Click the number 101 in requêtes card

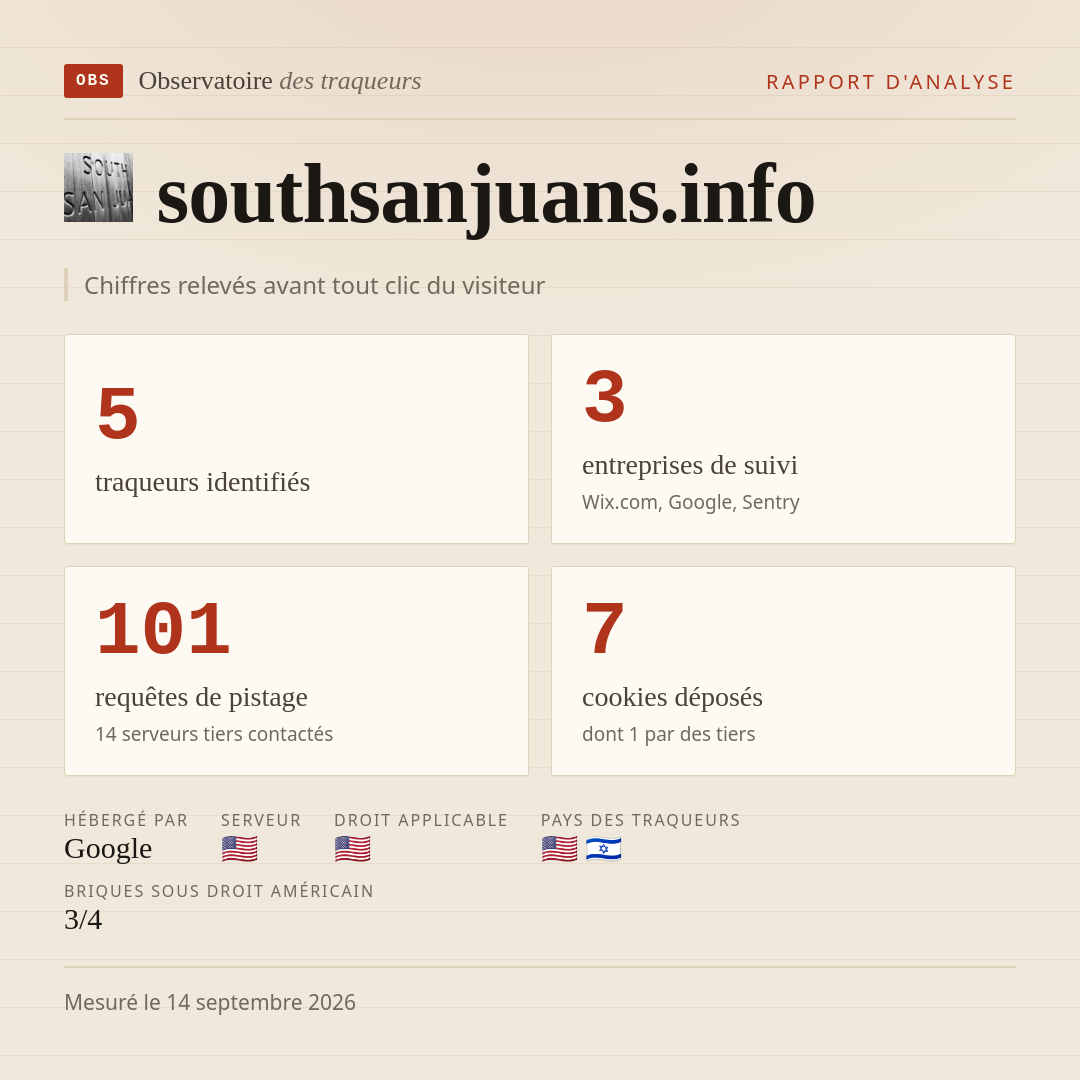click(163, 628)
